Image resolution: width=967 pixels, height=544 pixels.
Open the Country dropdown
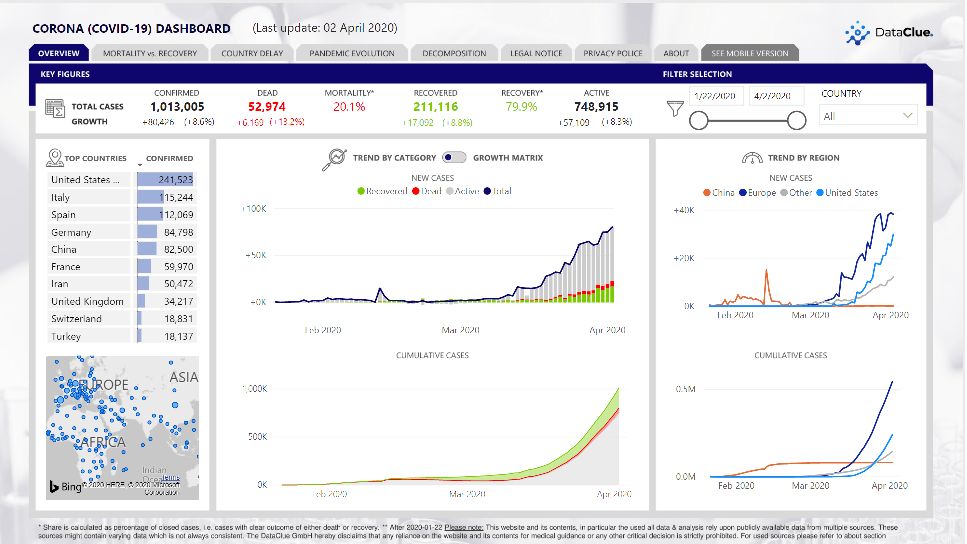[x=867, y=116]
